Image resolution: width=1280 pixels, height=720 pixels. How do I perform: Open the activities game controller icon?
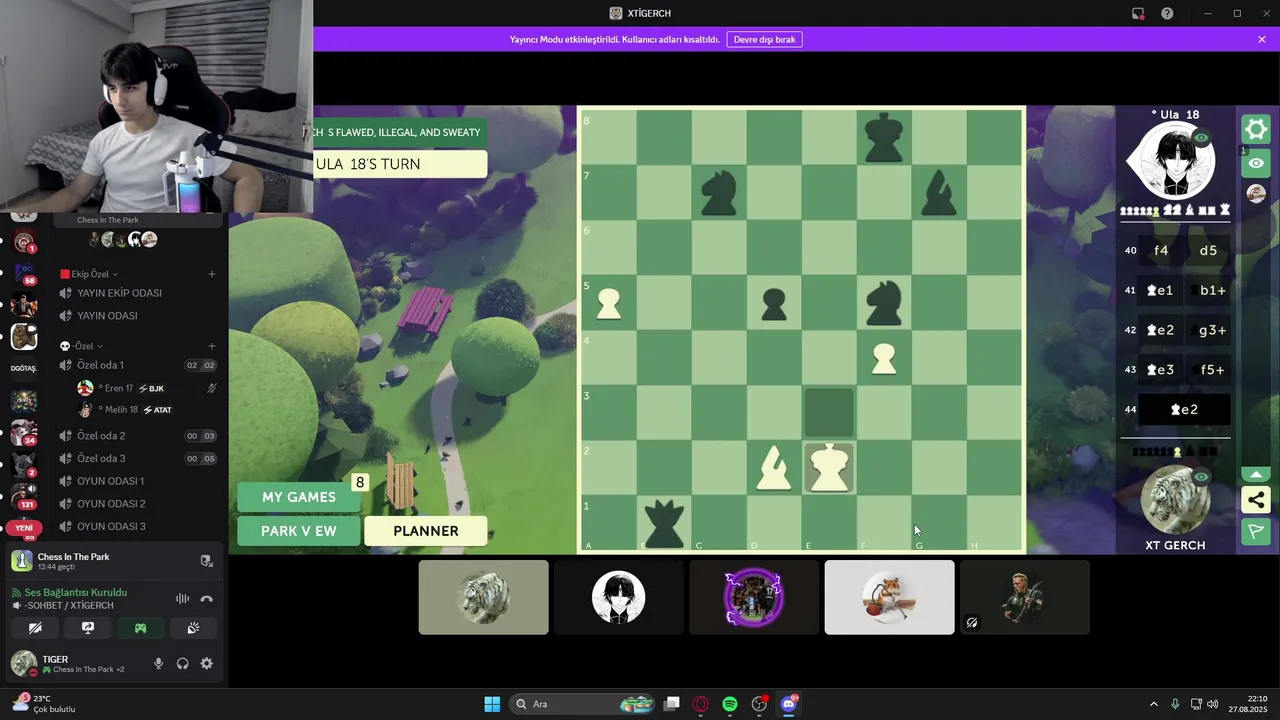pos(141,628)
